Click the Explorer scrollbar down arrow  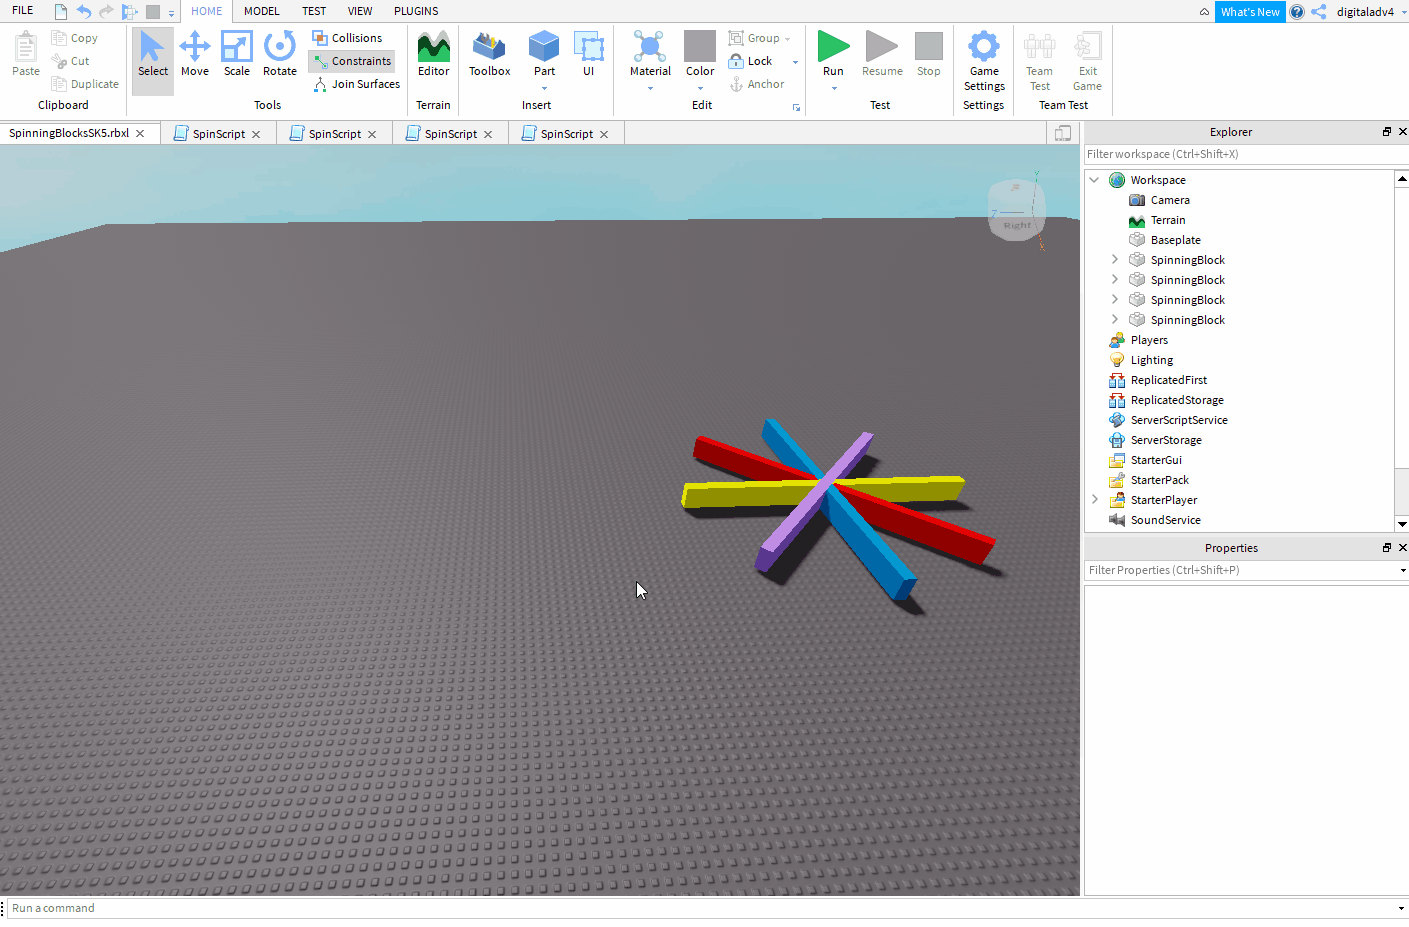pyautogui.click(x=1402, y=524)
